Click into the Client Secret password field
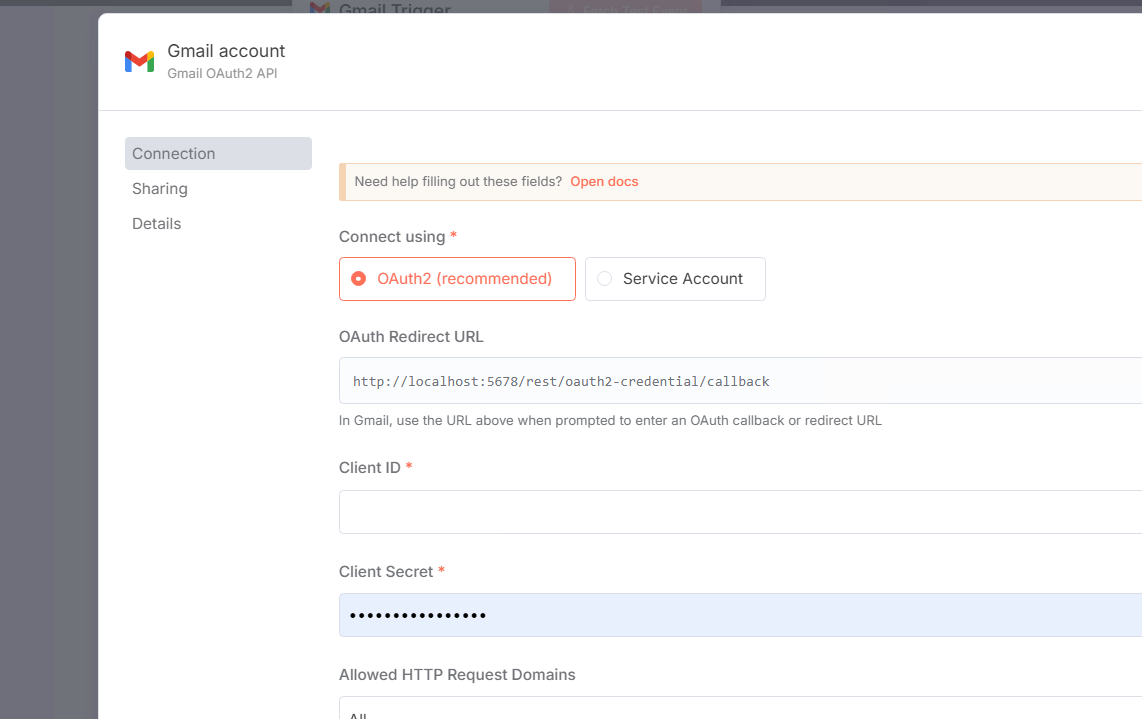 pyautogui.click(x=740, y=615)
